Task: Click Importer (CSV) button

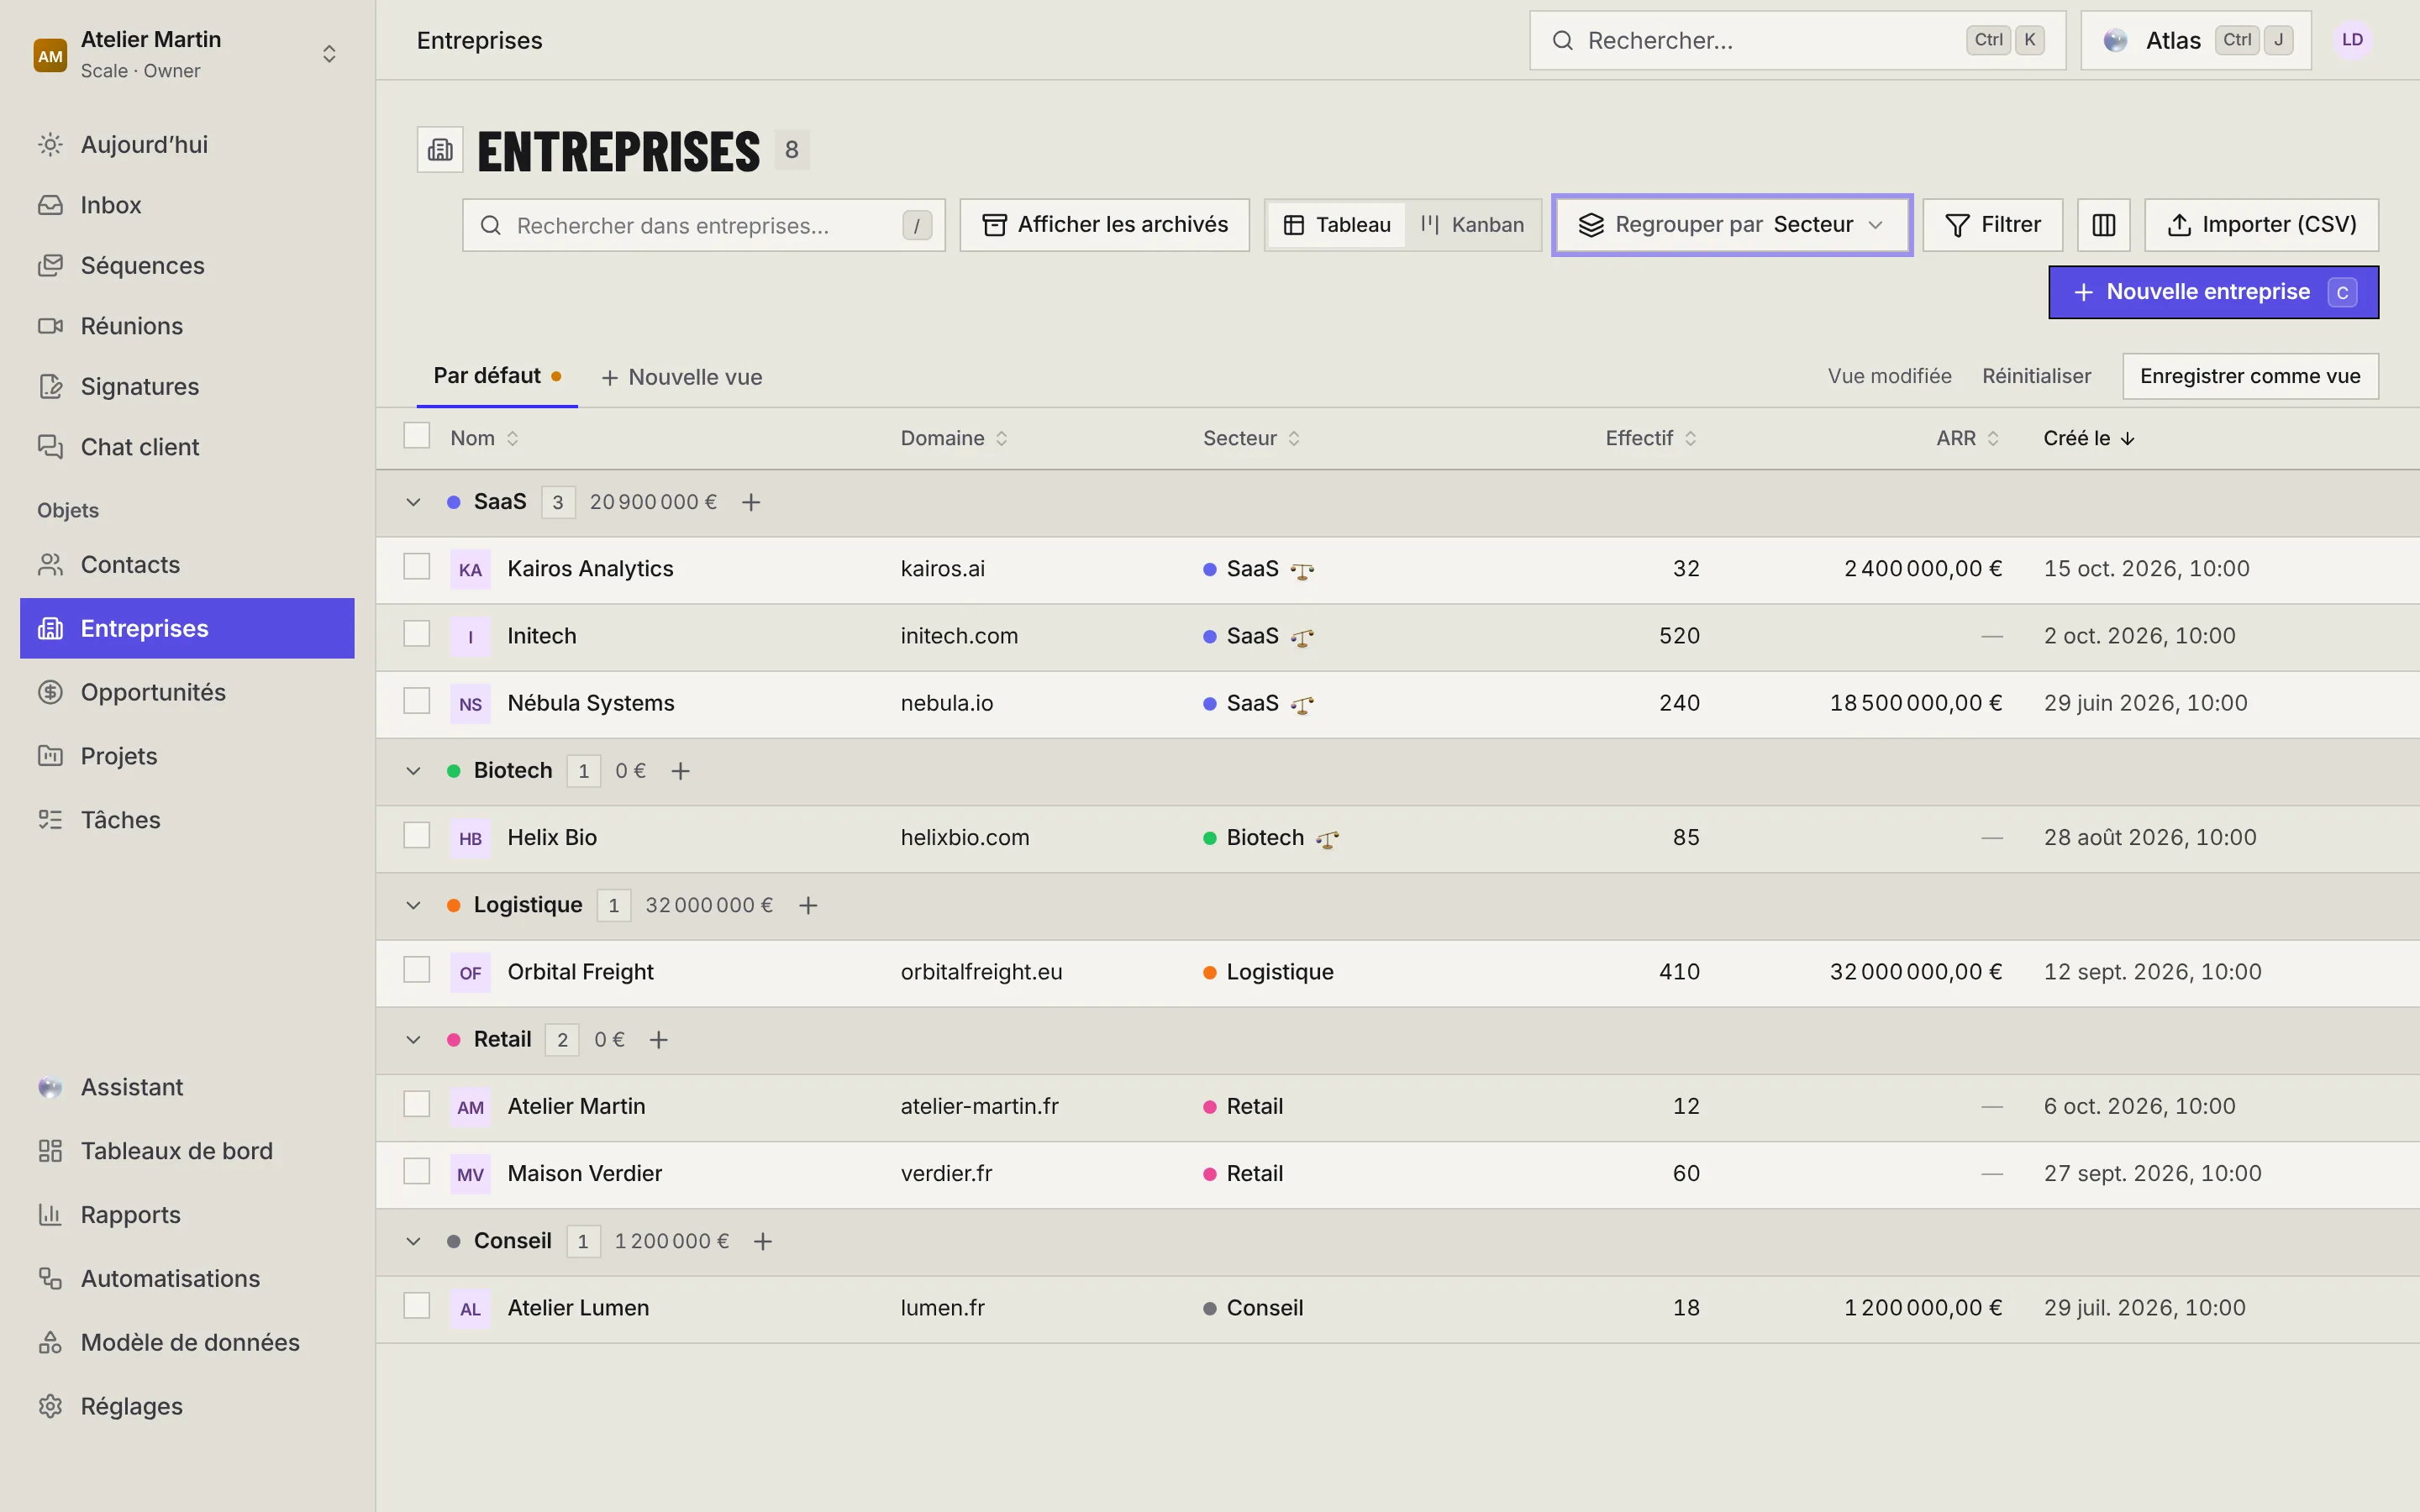Action: coord(2261,225)
